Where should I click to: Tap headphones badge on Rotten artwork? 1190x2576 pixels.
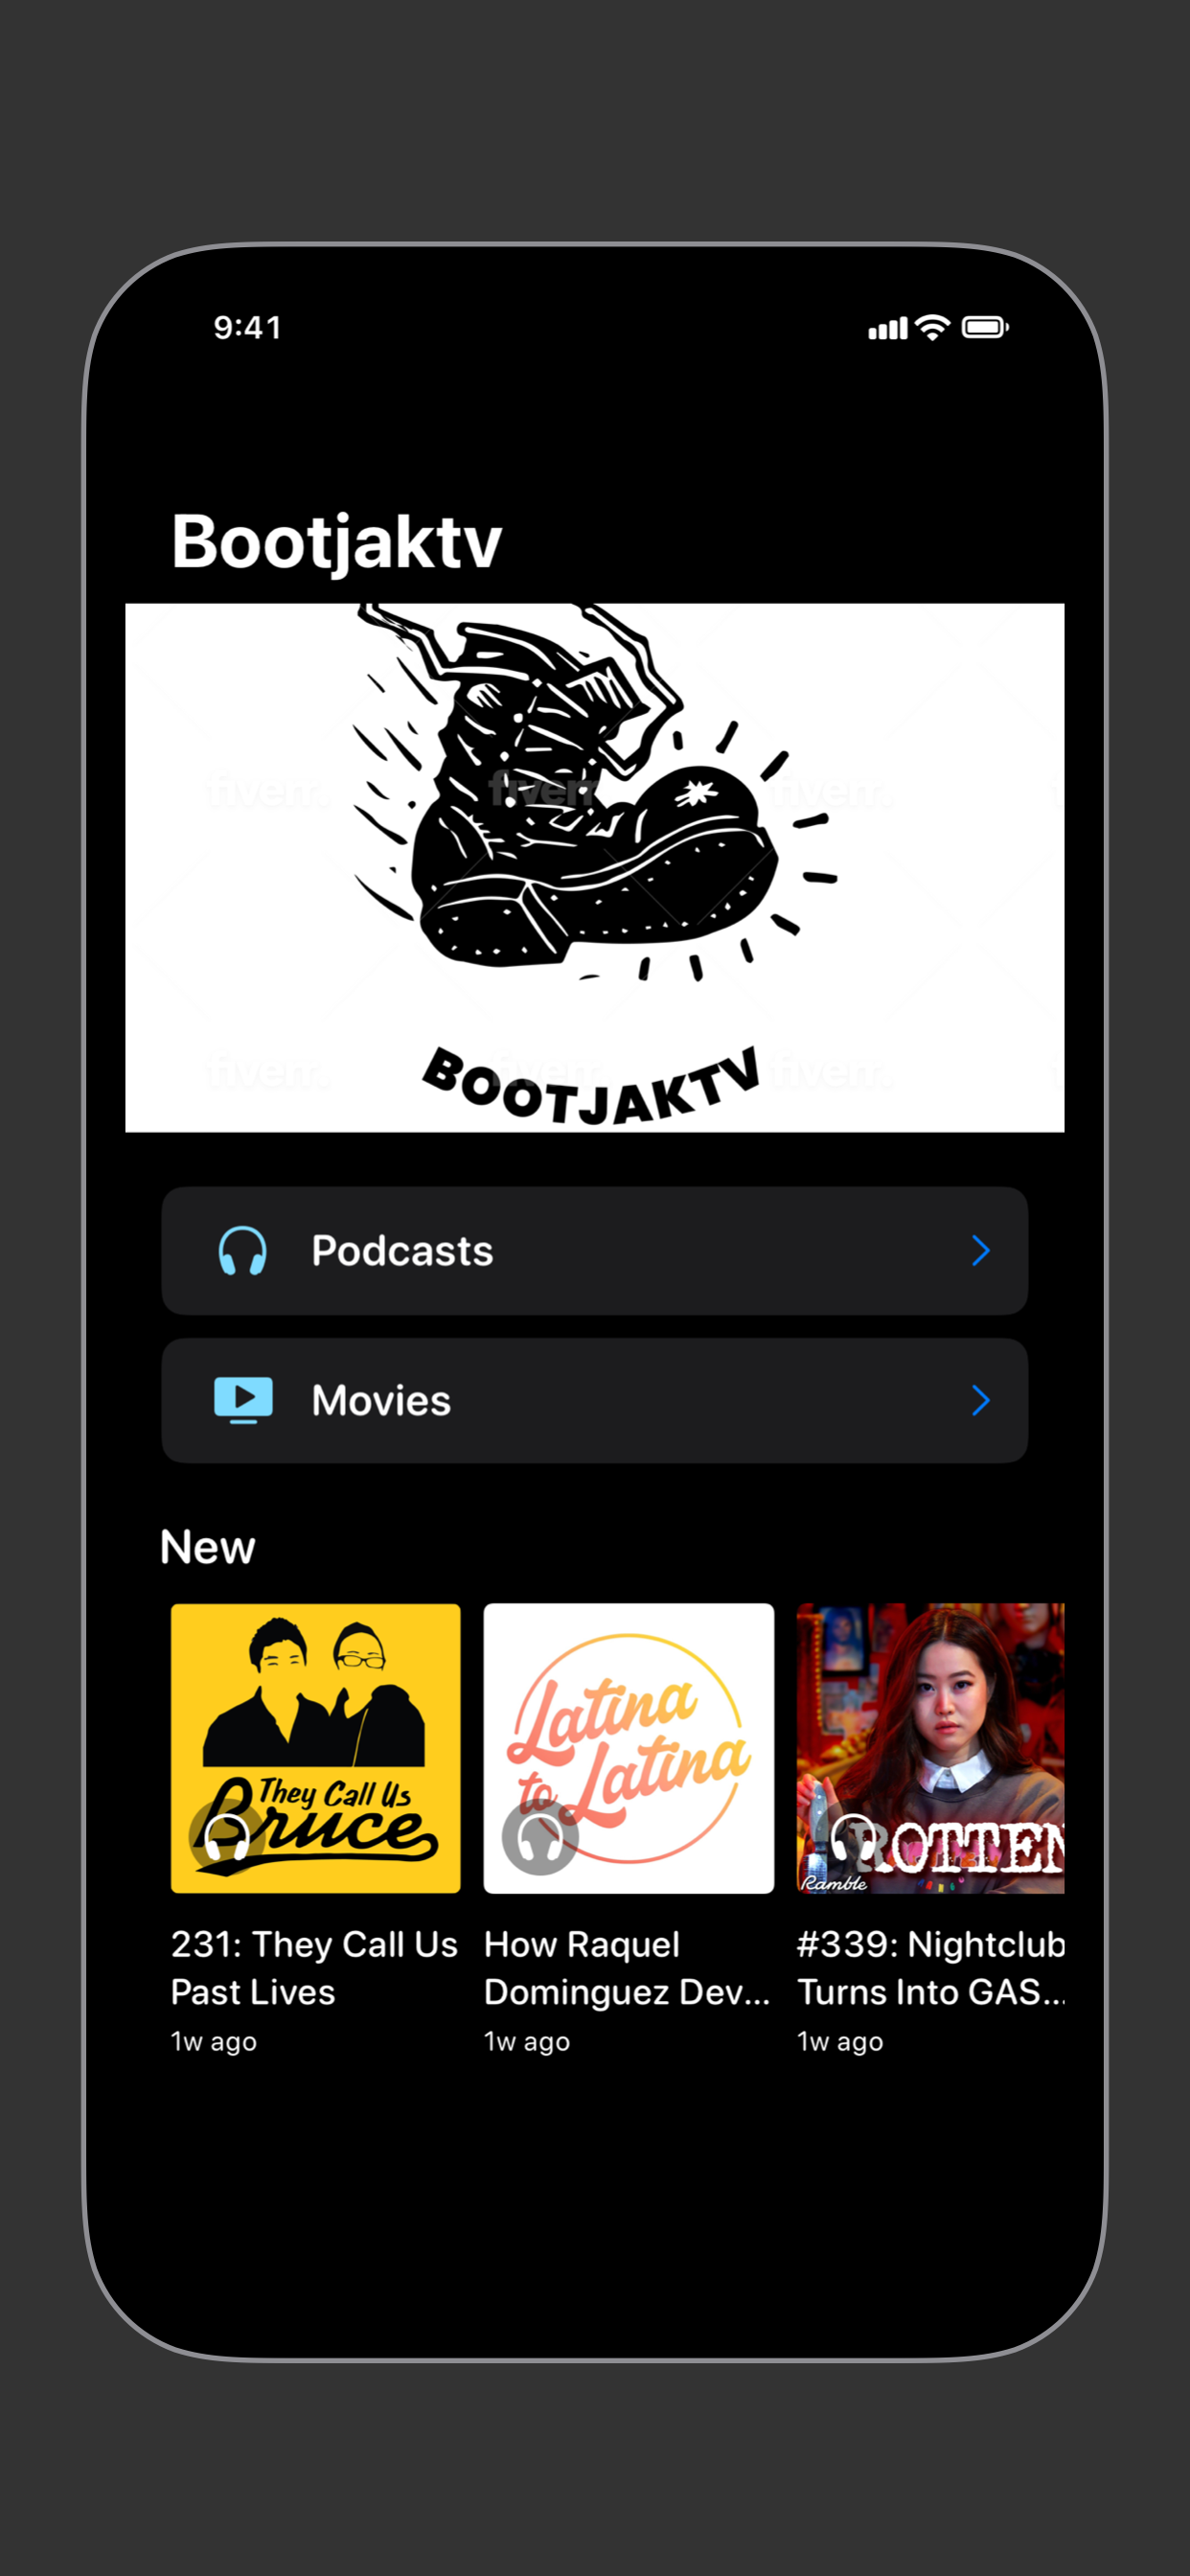pyautogui.click(x=853, y=1836)
